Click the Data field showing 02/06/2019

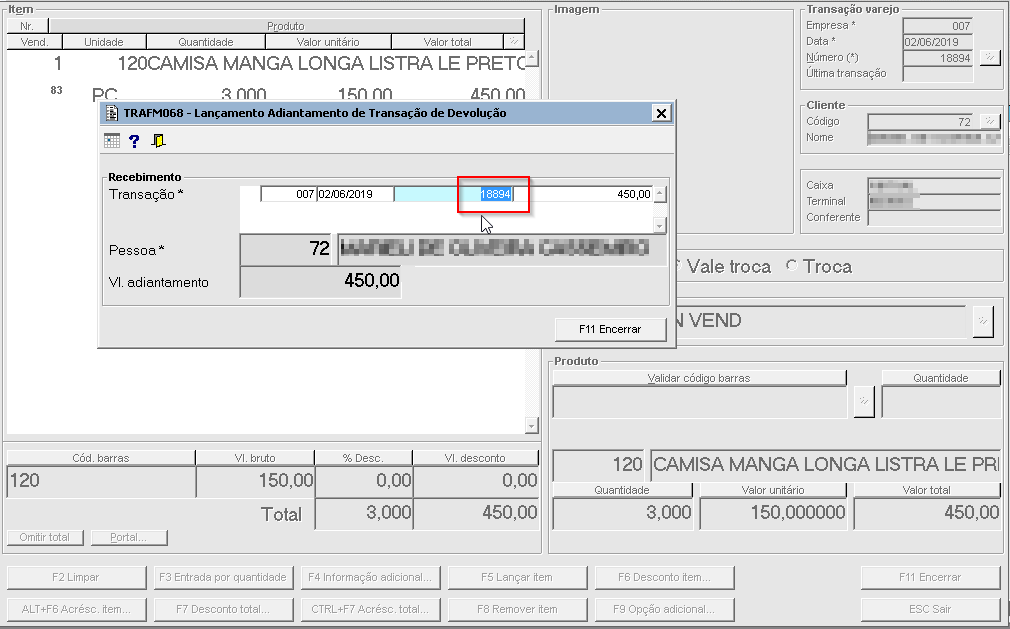pyautogui.click(x=938, y=42)
